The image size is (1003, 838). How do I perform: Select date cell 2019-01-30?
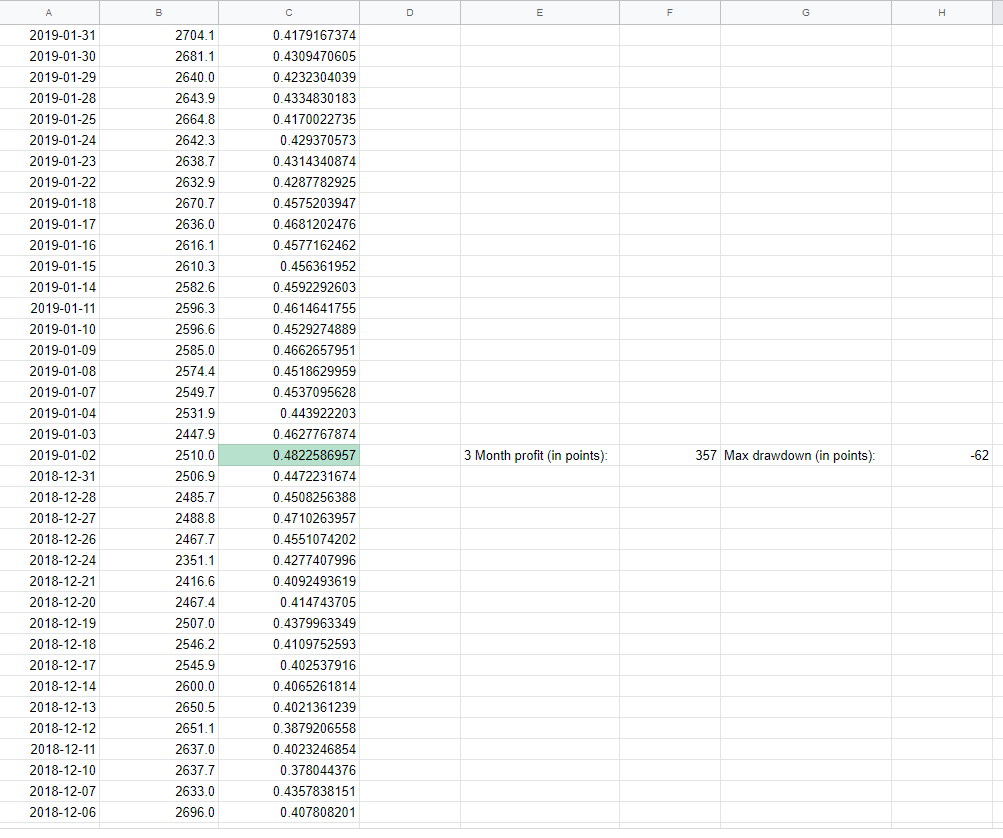pos(49,56)
